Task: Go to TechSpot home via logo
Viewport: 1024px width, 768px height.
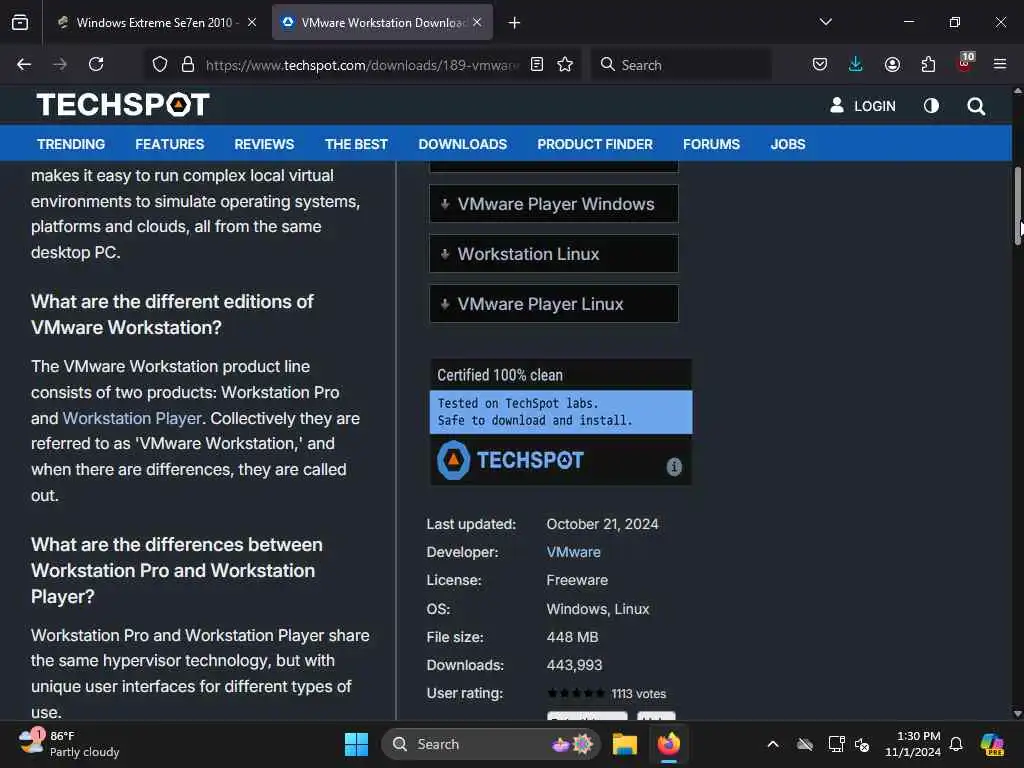Action: [x=123, y=104]
